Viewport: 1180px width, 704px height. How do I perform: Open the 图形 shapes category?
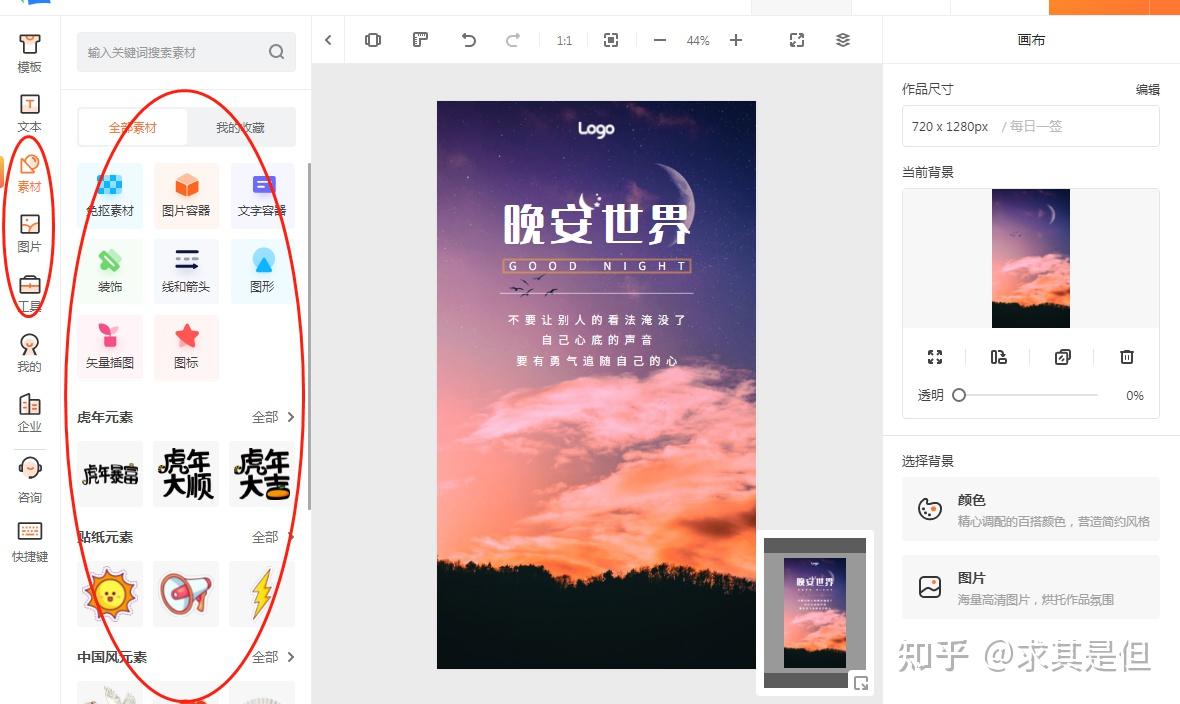coord(262,272)
